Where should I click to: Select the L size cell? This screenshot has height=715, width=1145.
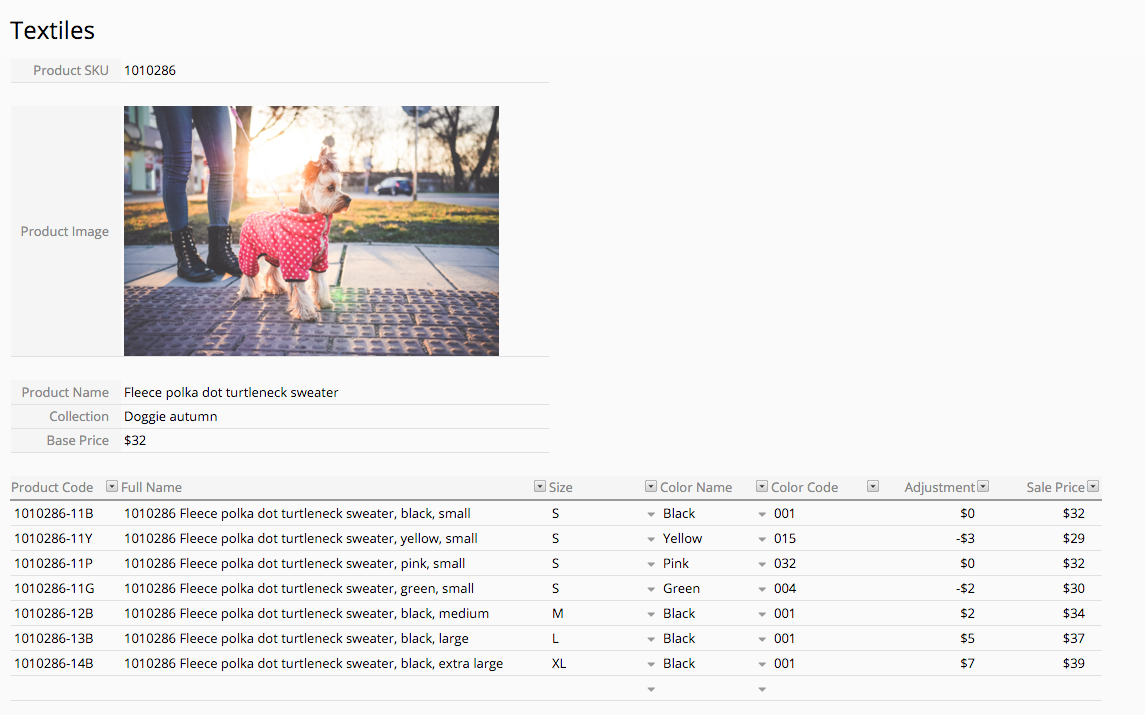click(555, 638)
